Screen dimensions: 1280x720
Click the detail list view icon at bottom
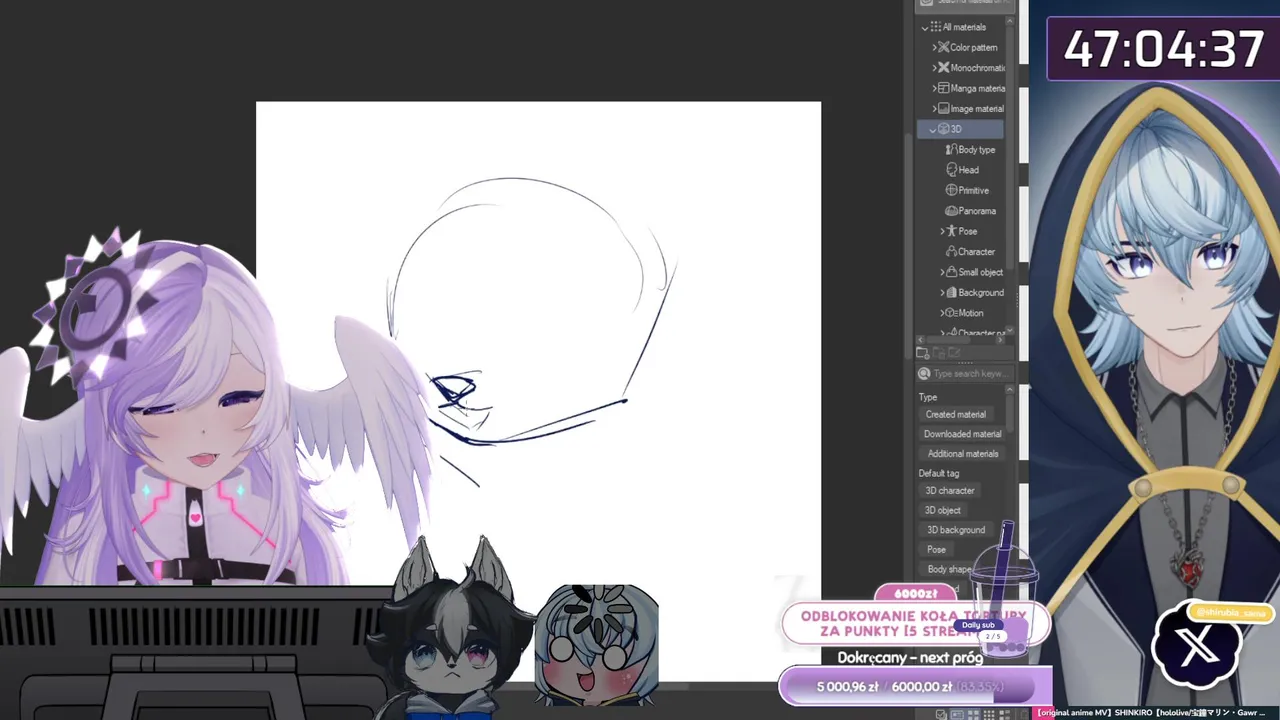point(958,714)
